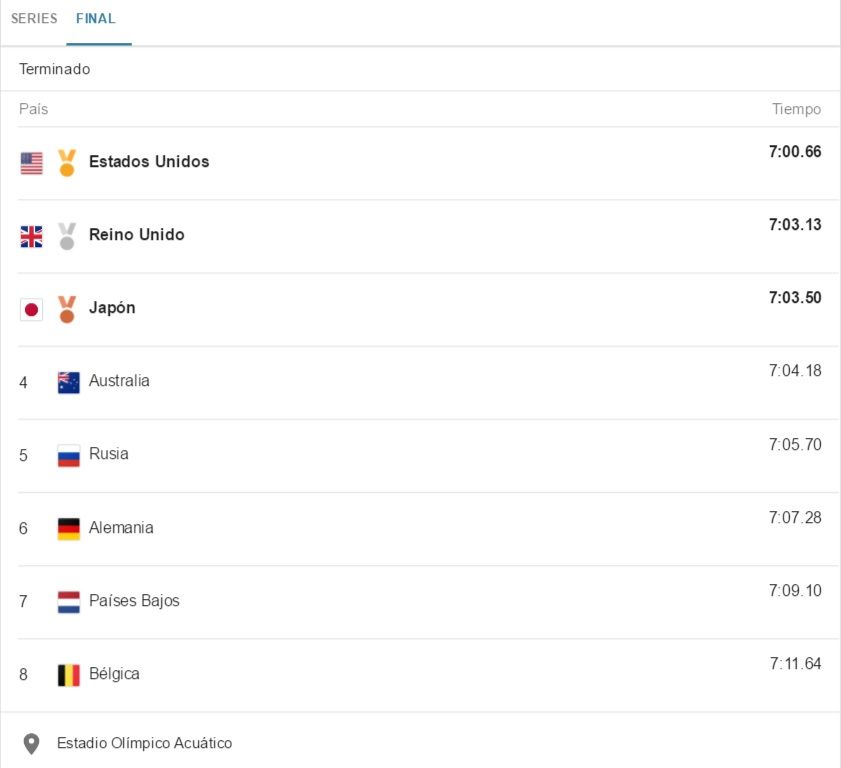Switch to the SERIES tab
Image resolution: width=841 pixels, height=768 pixels.
pyautogui.click(x=34, y=19)
